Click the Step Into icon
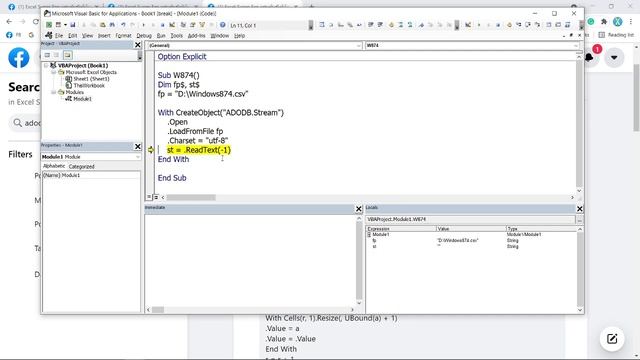640x360 pixels. 519,25
